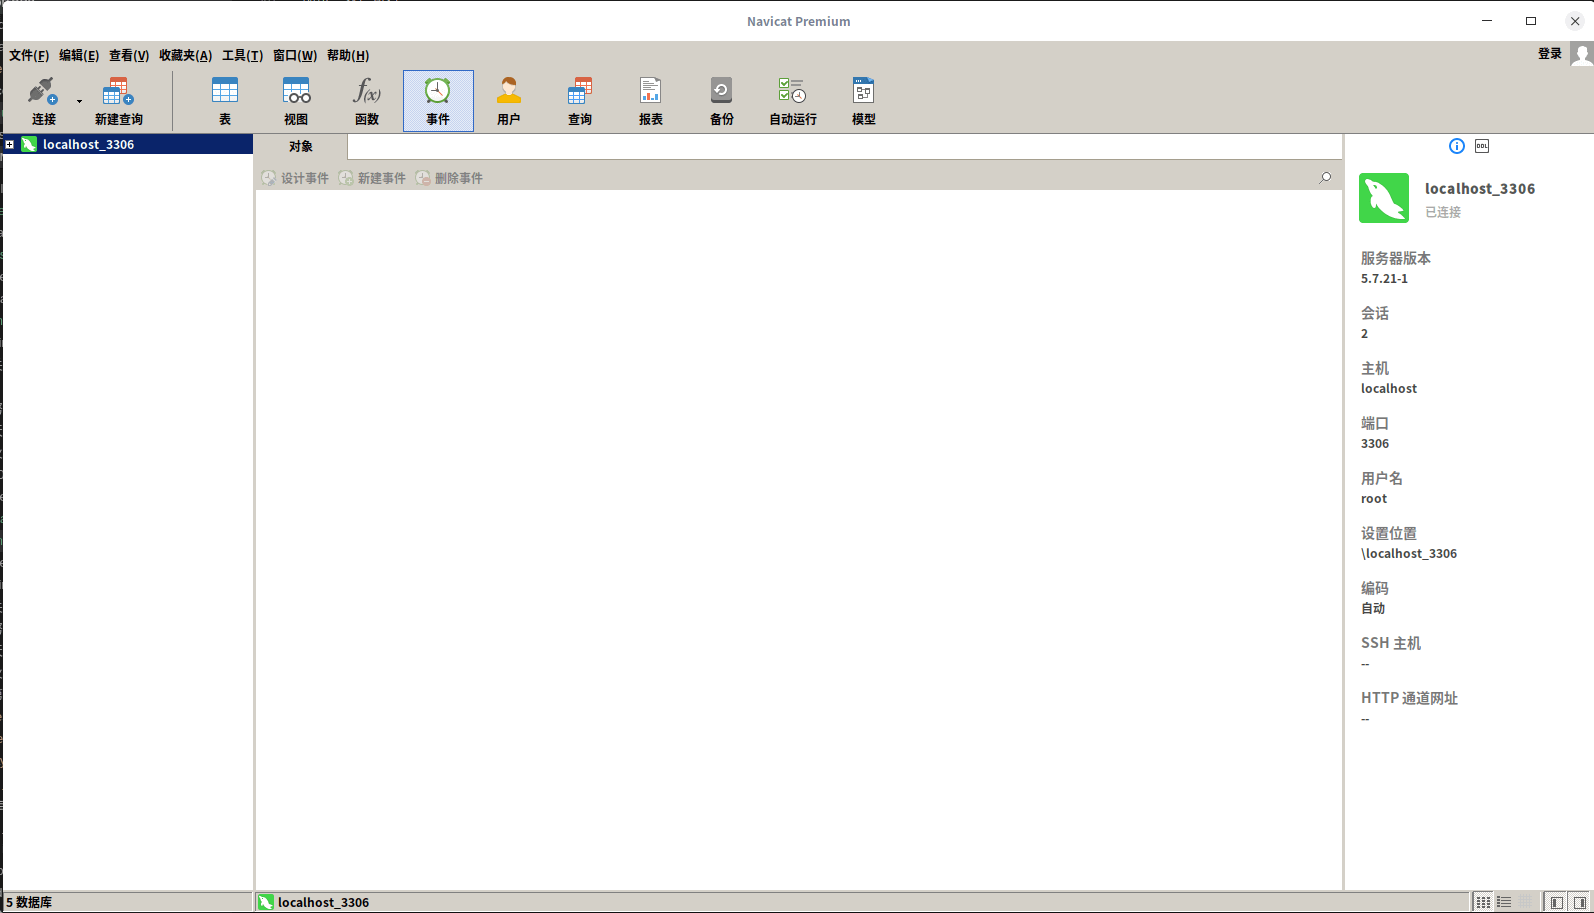Select the 函数 (Function) toolbar icon
This screenshot has height=913, width=1594.
367,101
